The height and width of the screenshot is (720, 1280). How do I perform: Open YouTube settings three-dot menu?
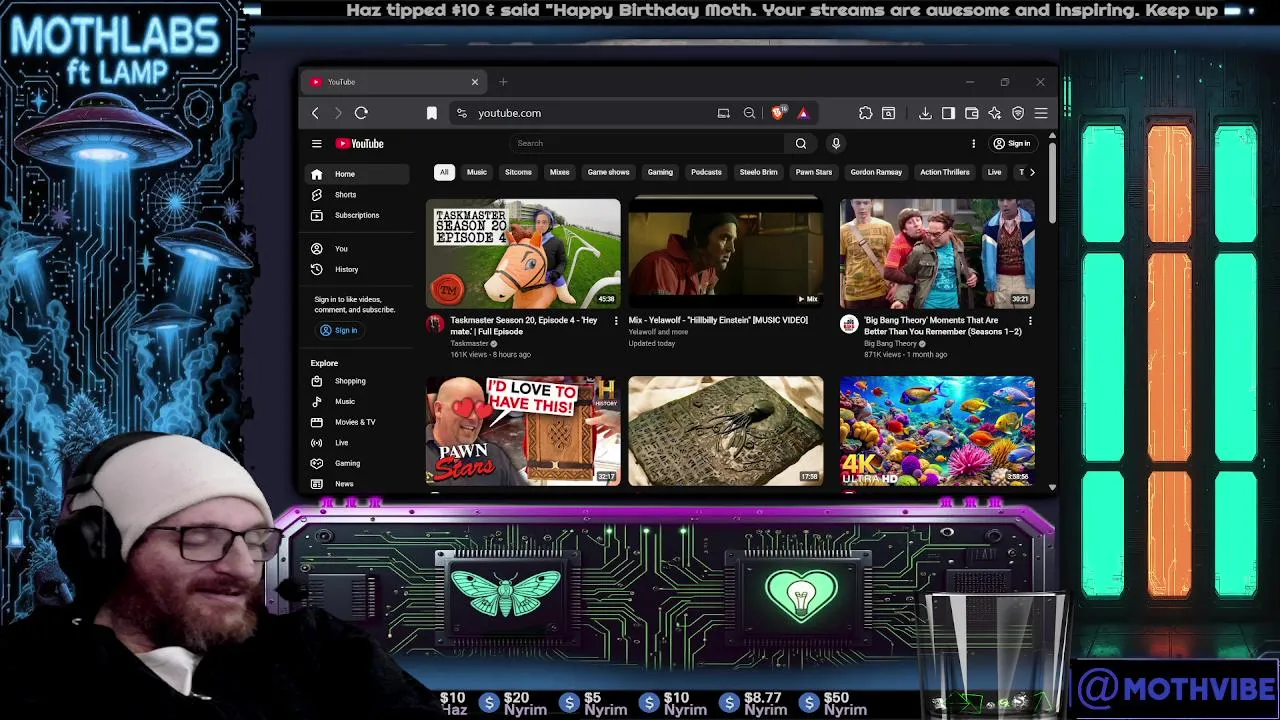point(973,143)
